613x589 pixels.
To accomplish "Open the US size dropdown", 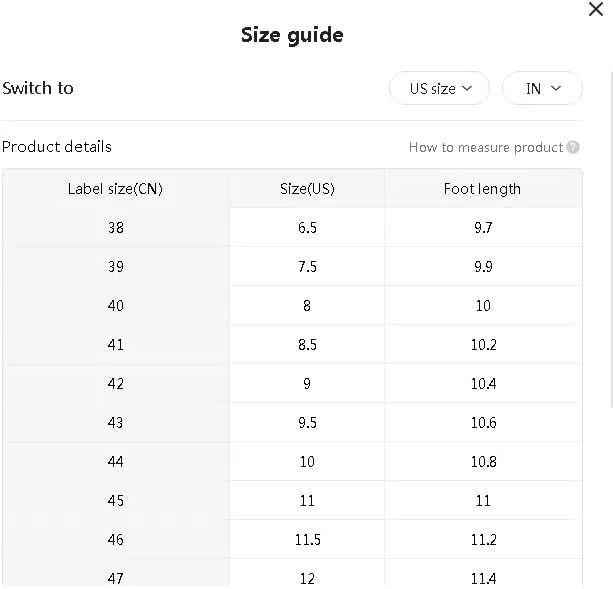I will point(439,88).
